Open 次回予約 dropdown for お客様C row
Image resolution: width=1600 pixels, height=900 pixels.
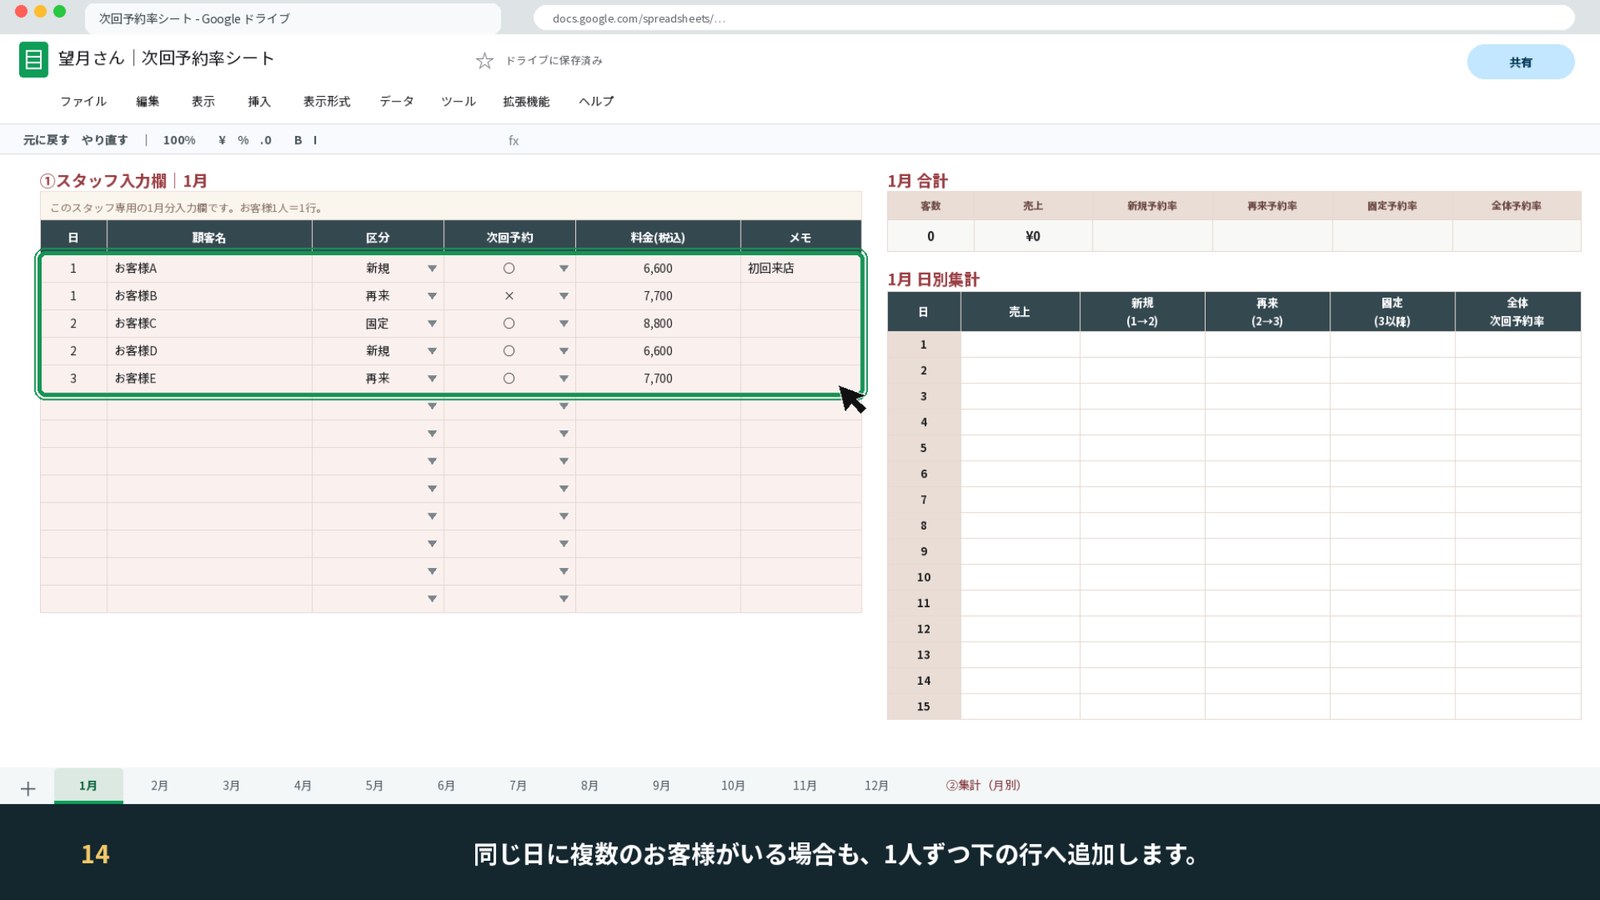[564, 324]
